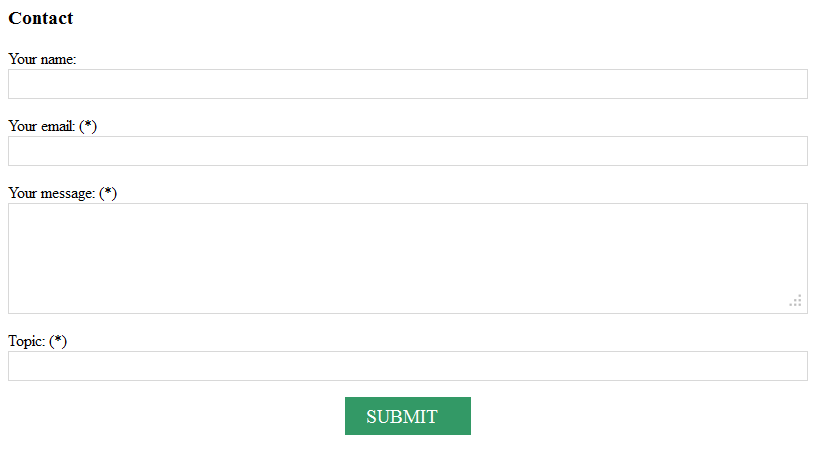Click the word "name" in the first label

tap(58, 59)
